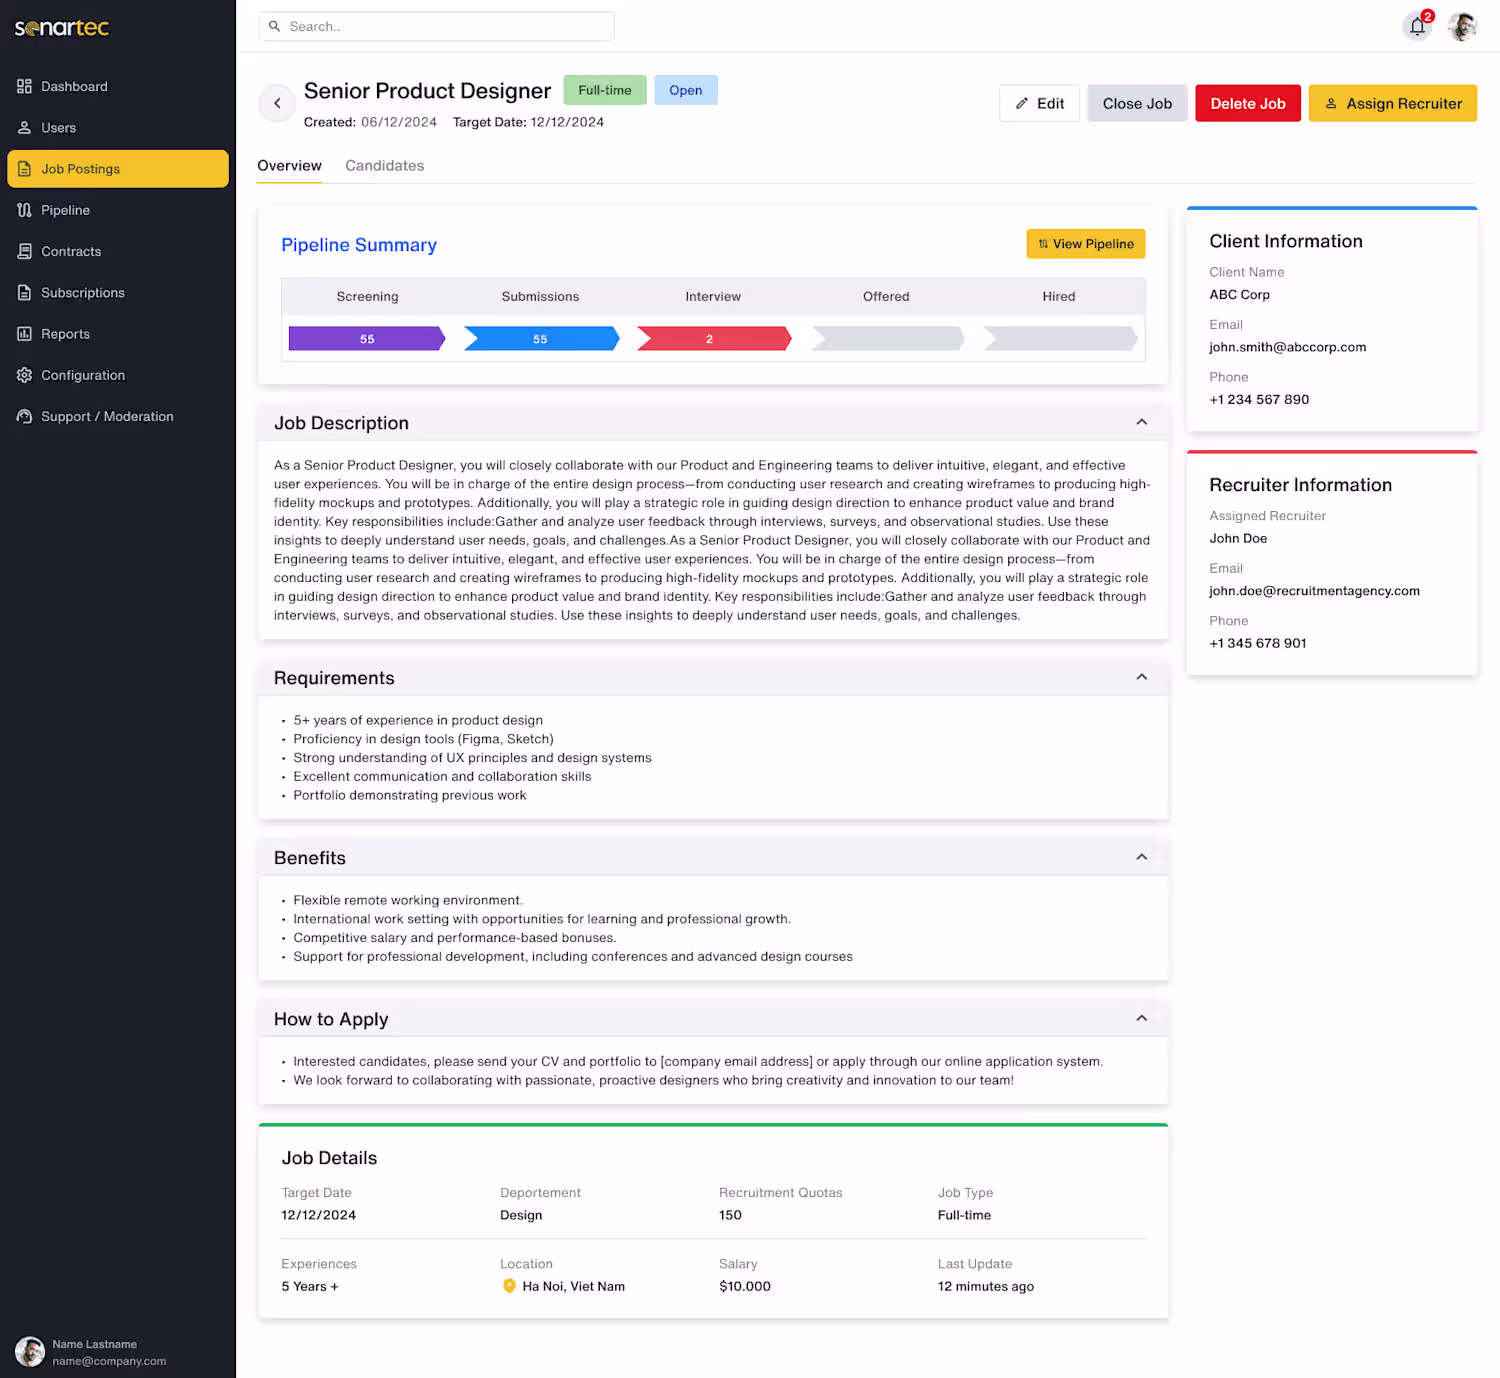Click the Assign Recruiter button
Screen dimensions: 1500x1378
[x=1393, y=104]
